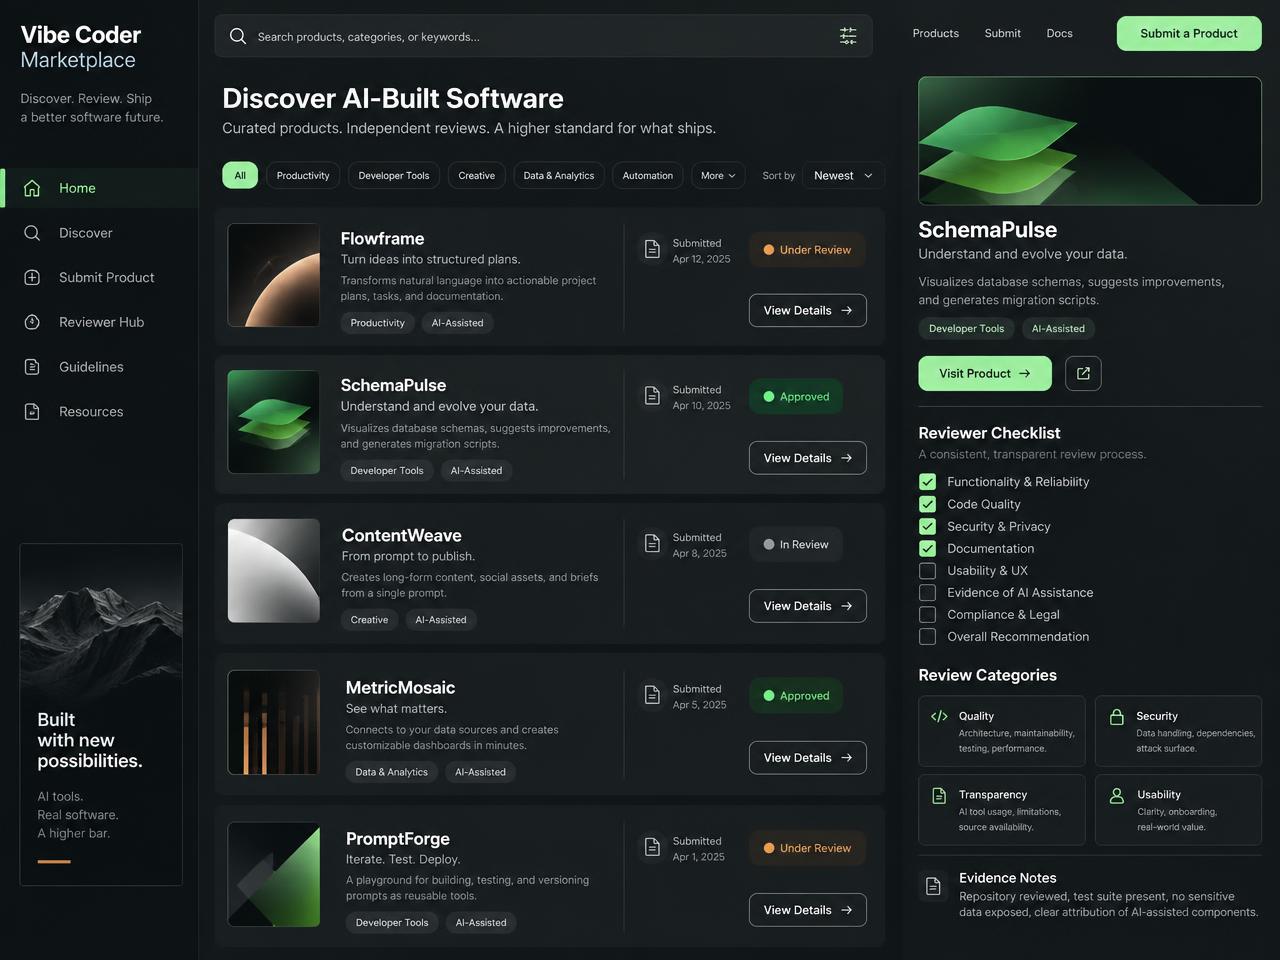Click the Submit a Product button
This screenshot has height=960, width=1280.
pos(1189,33)
